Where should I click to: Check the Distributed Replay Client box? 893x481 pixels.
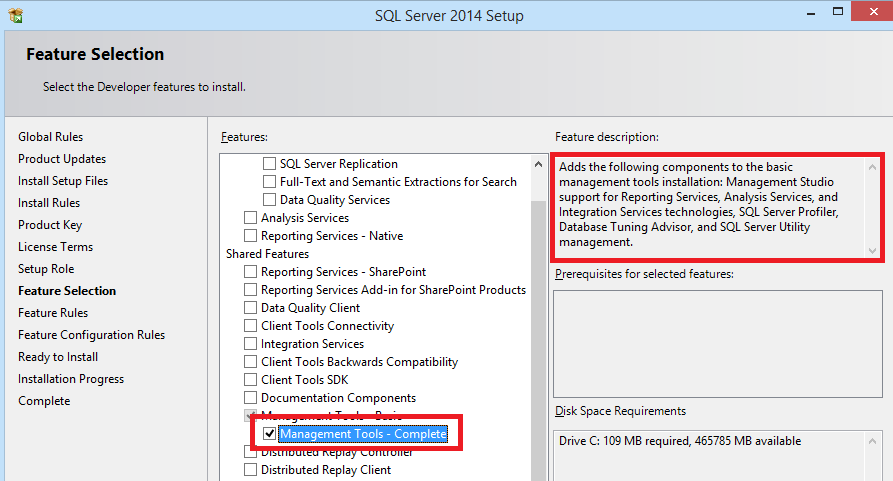pyautogui.click(x=250, y=470)
